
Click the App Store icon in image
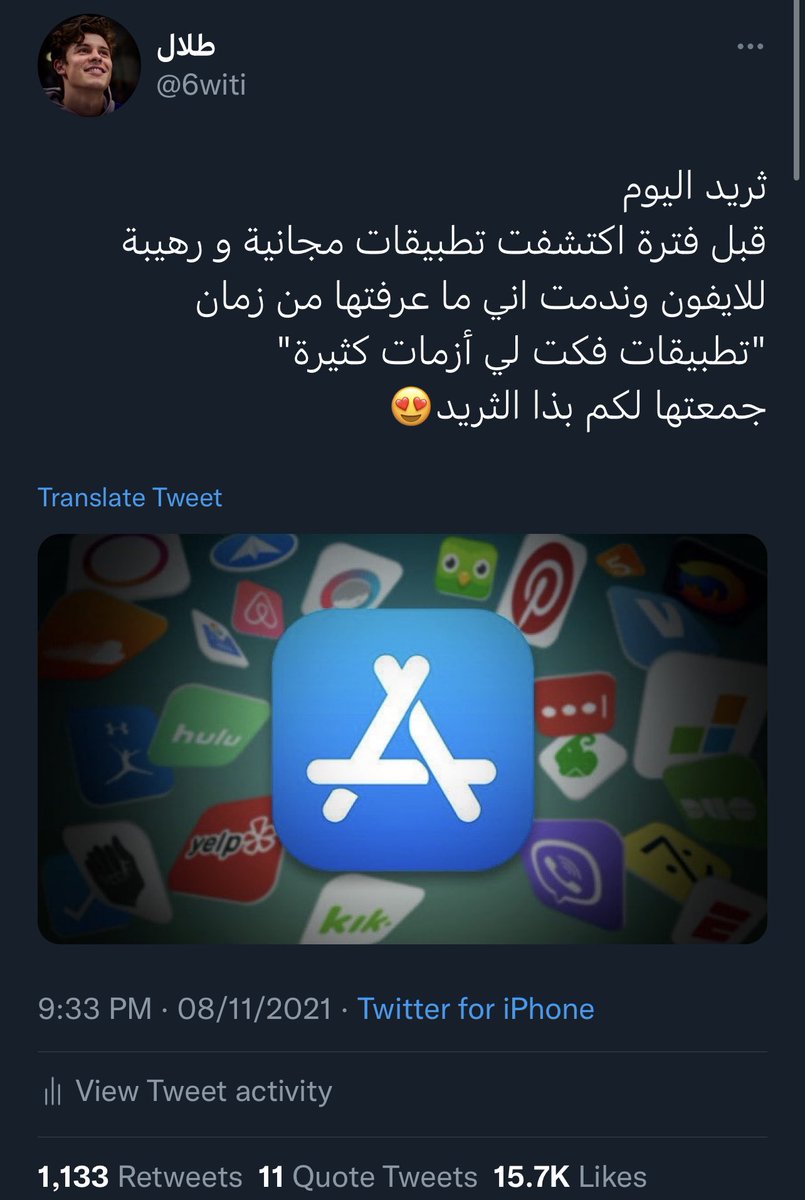[x=402, y=740]
